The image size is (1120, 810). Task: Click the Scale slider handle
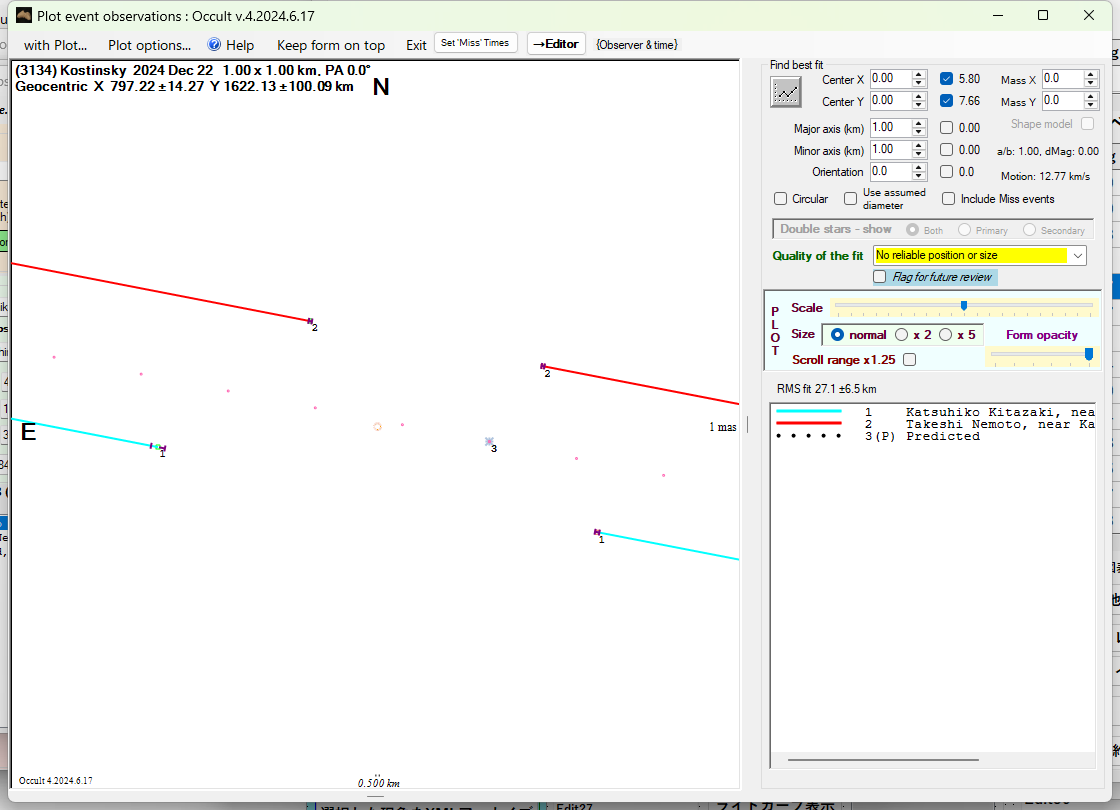click(x=963, y=306)
